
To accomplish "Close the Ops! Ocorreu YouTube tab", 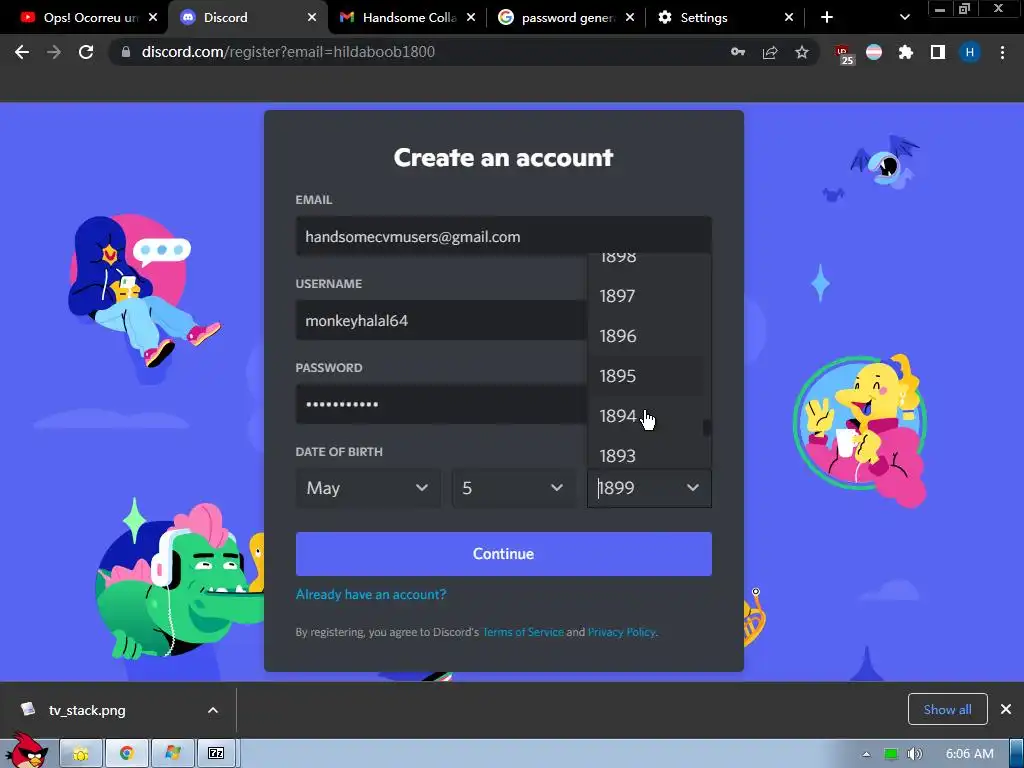I will [153, 18].
